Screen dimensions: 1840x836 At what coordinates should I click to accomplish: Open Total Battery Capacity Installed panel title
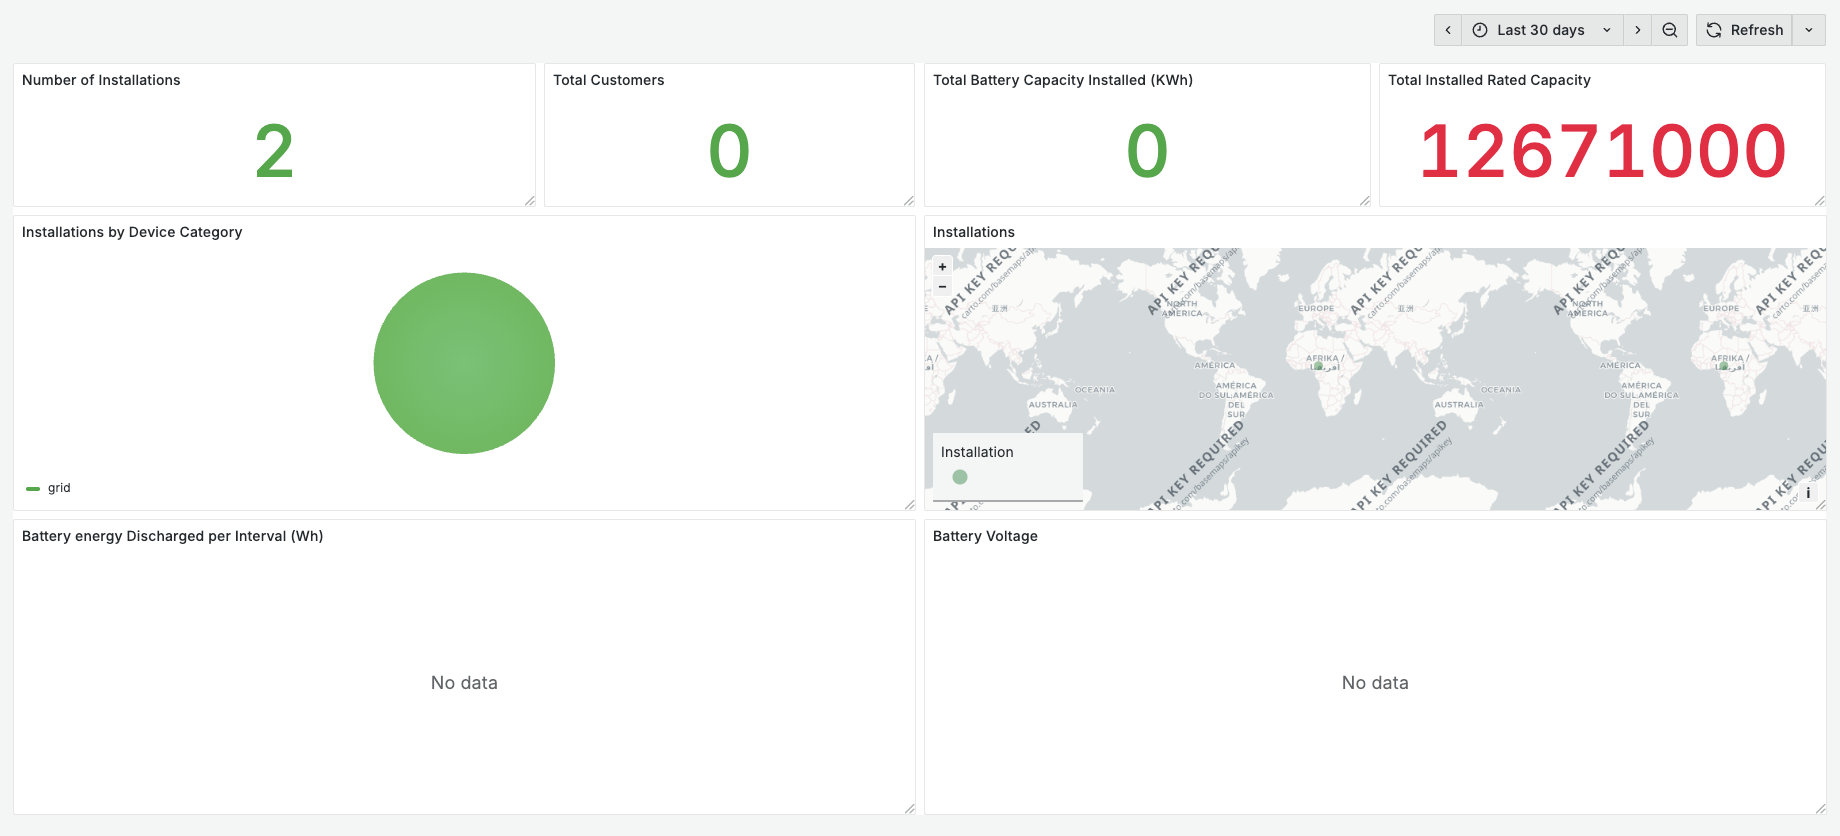pos(1063,80)
